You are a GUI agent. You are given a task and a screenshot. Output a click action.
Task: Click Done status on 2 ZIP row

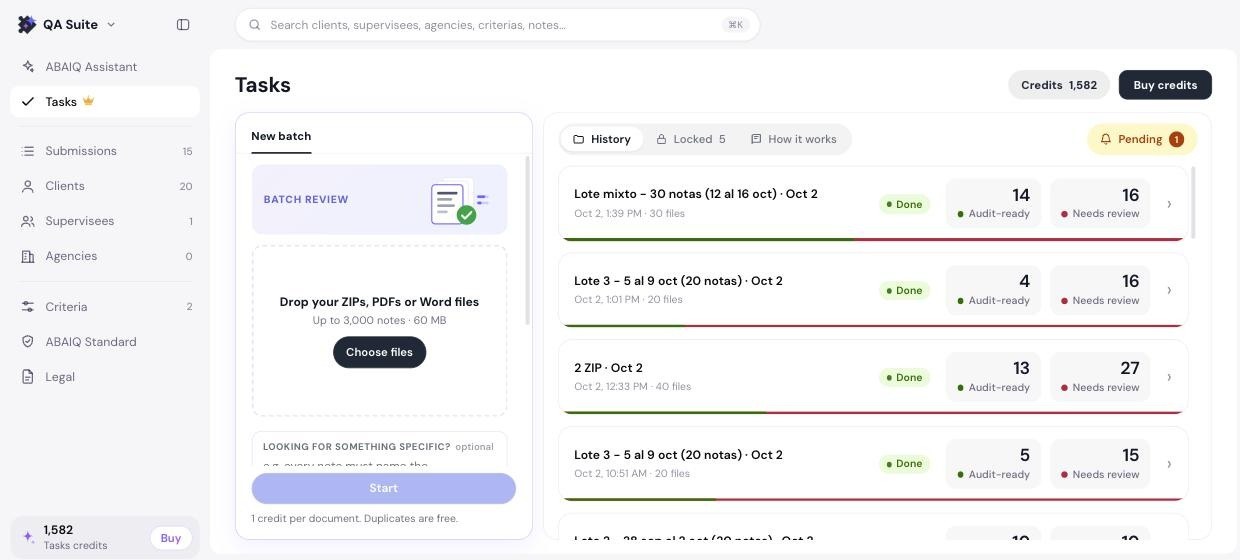click(x=904, y=377)
